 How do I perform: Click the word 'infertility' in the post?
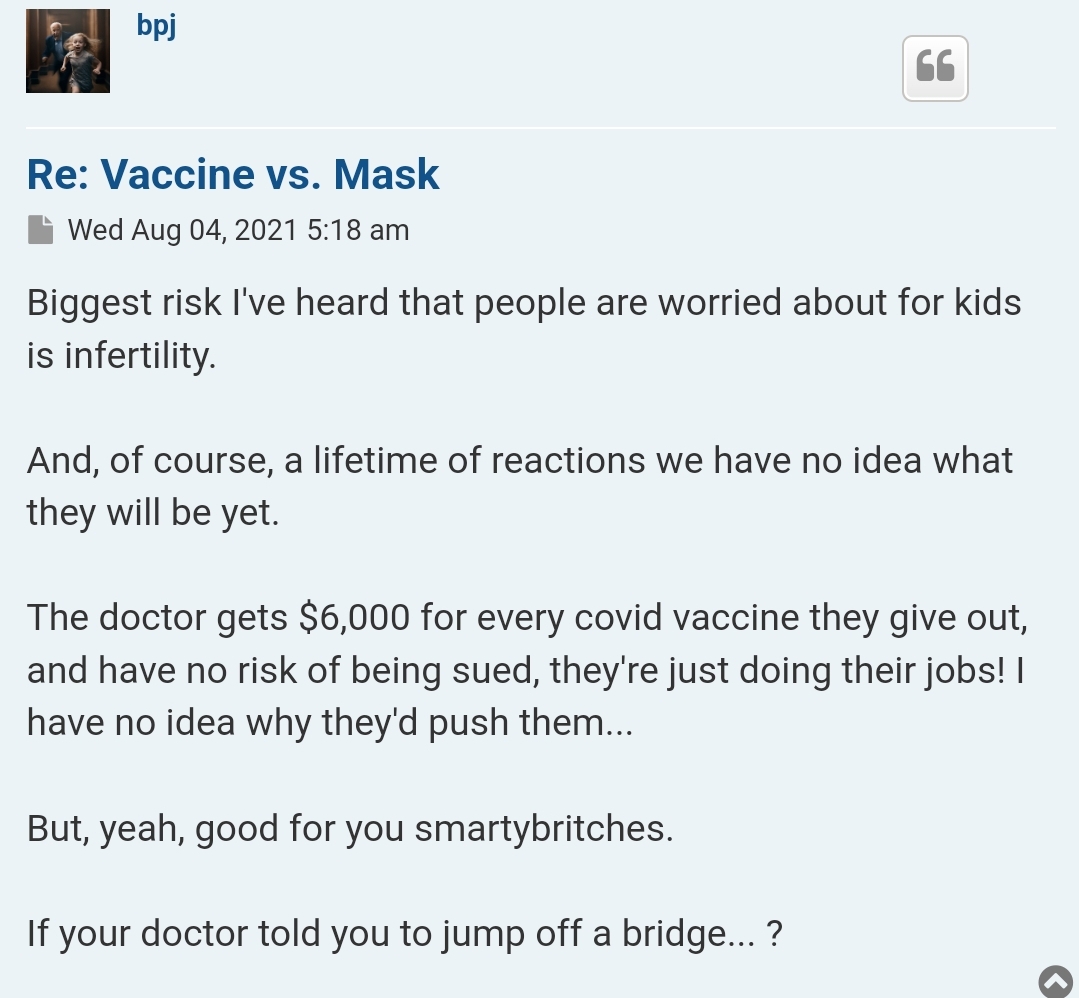click(138, 355)
